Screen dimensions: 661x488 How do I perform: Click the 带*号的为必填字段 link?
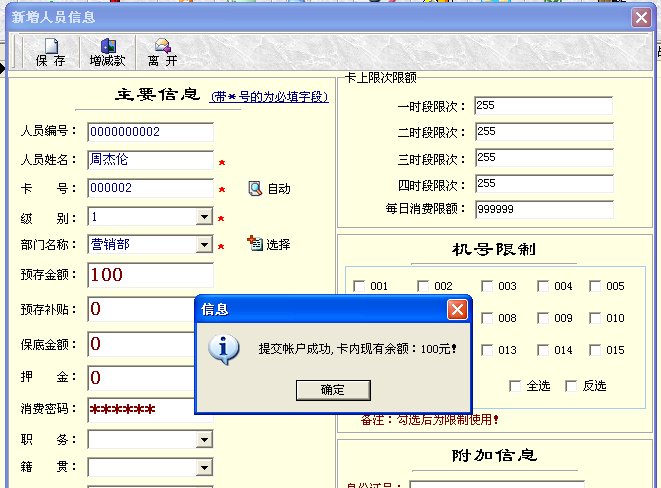269,97
